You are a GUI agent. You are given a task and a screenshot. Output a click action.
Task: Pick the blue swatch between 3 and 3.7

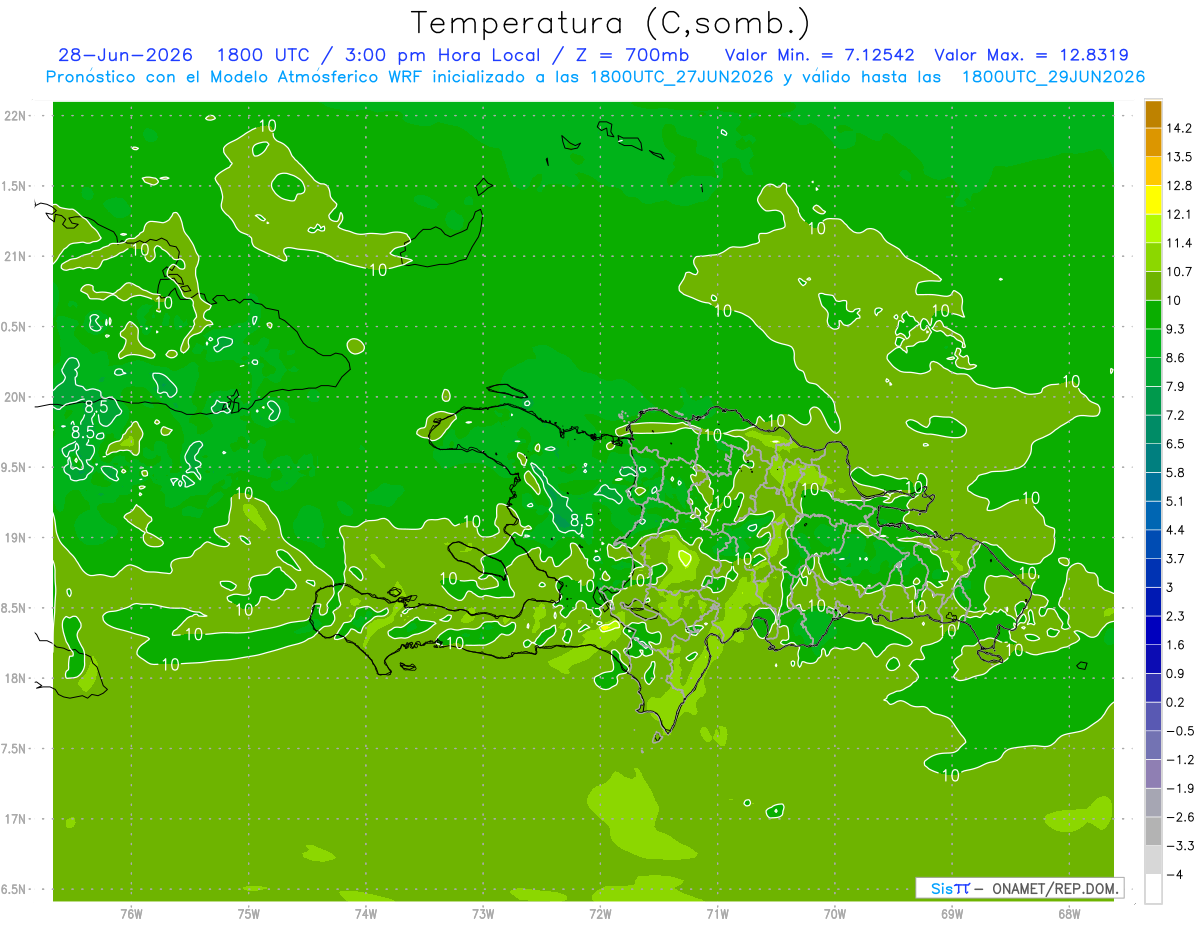tap(1153, 573)
